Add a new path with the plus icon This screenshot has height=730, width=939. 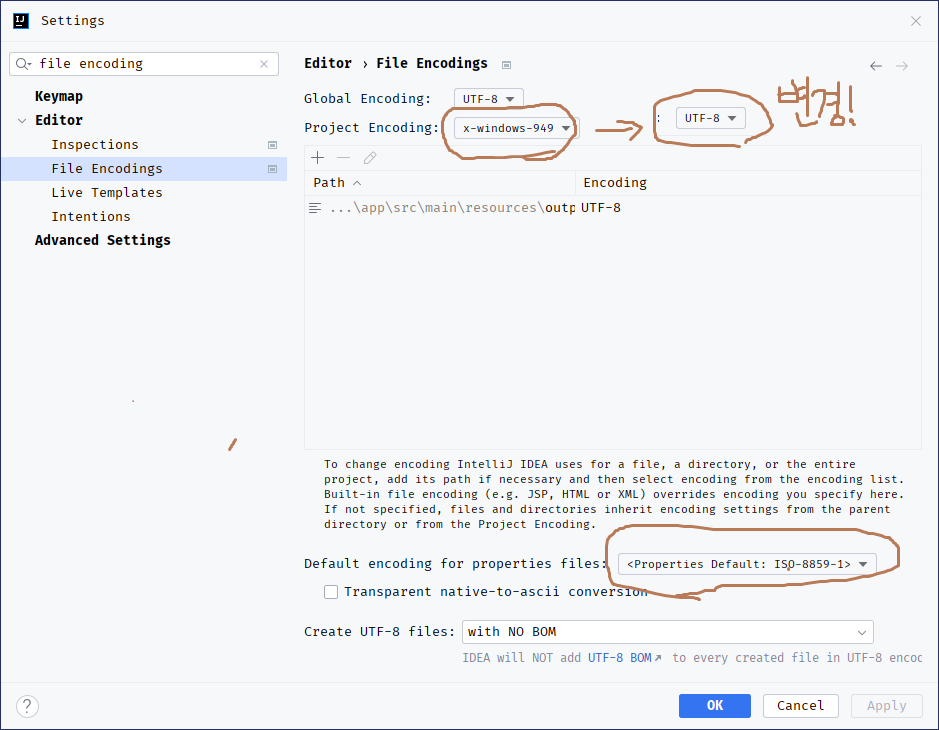317,157
